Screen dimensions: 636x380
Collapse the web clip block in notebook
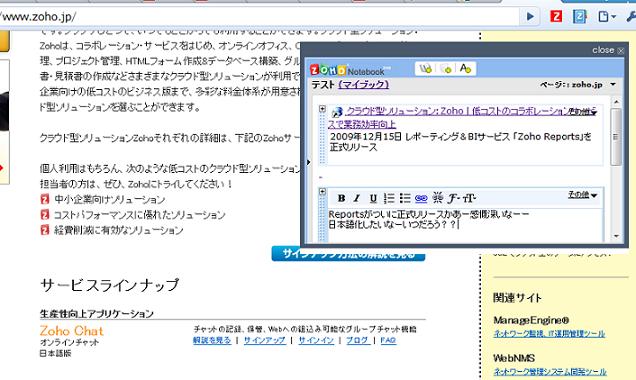point(322,109)
